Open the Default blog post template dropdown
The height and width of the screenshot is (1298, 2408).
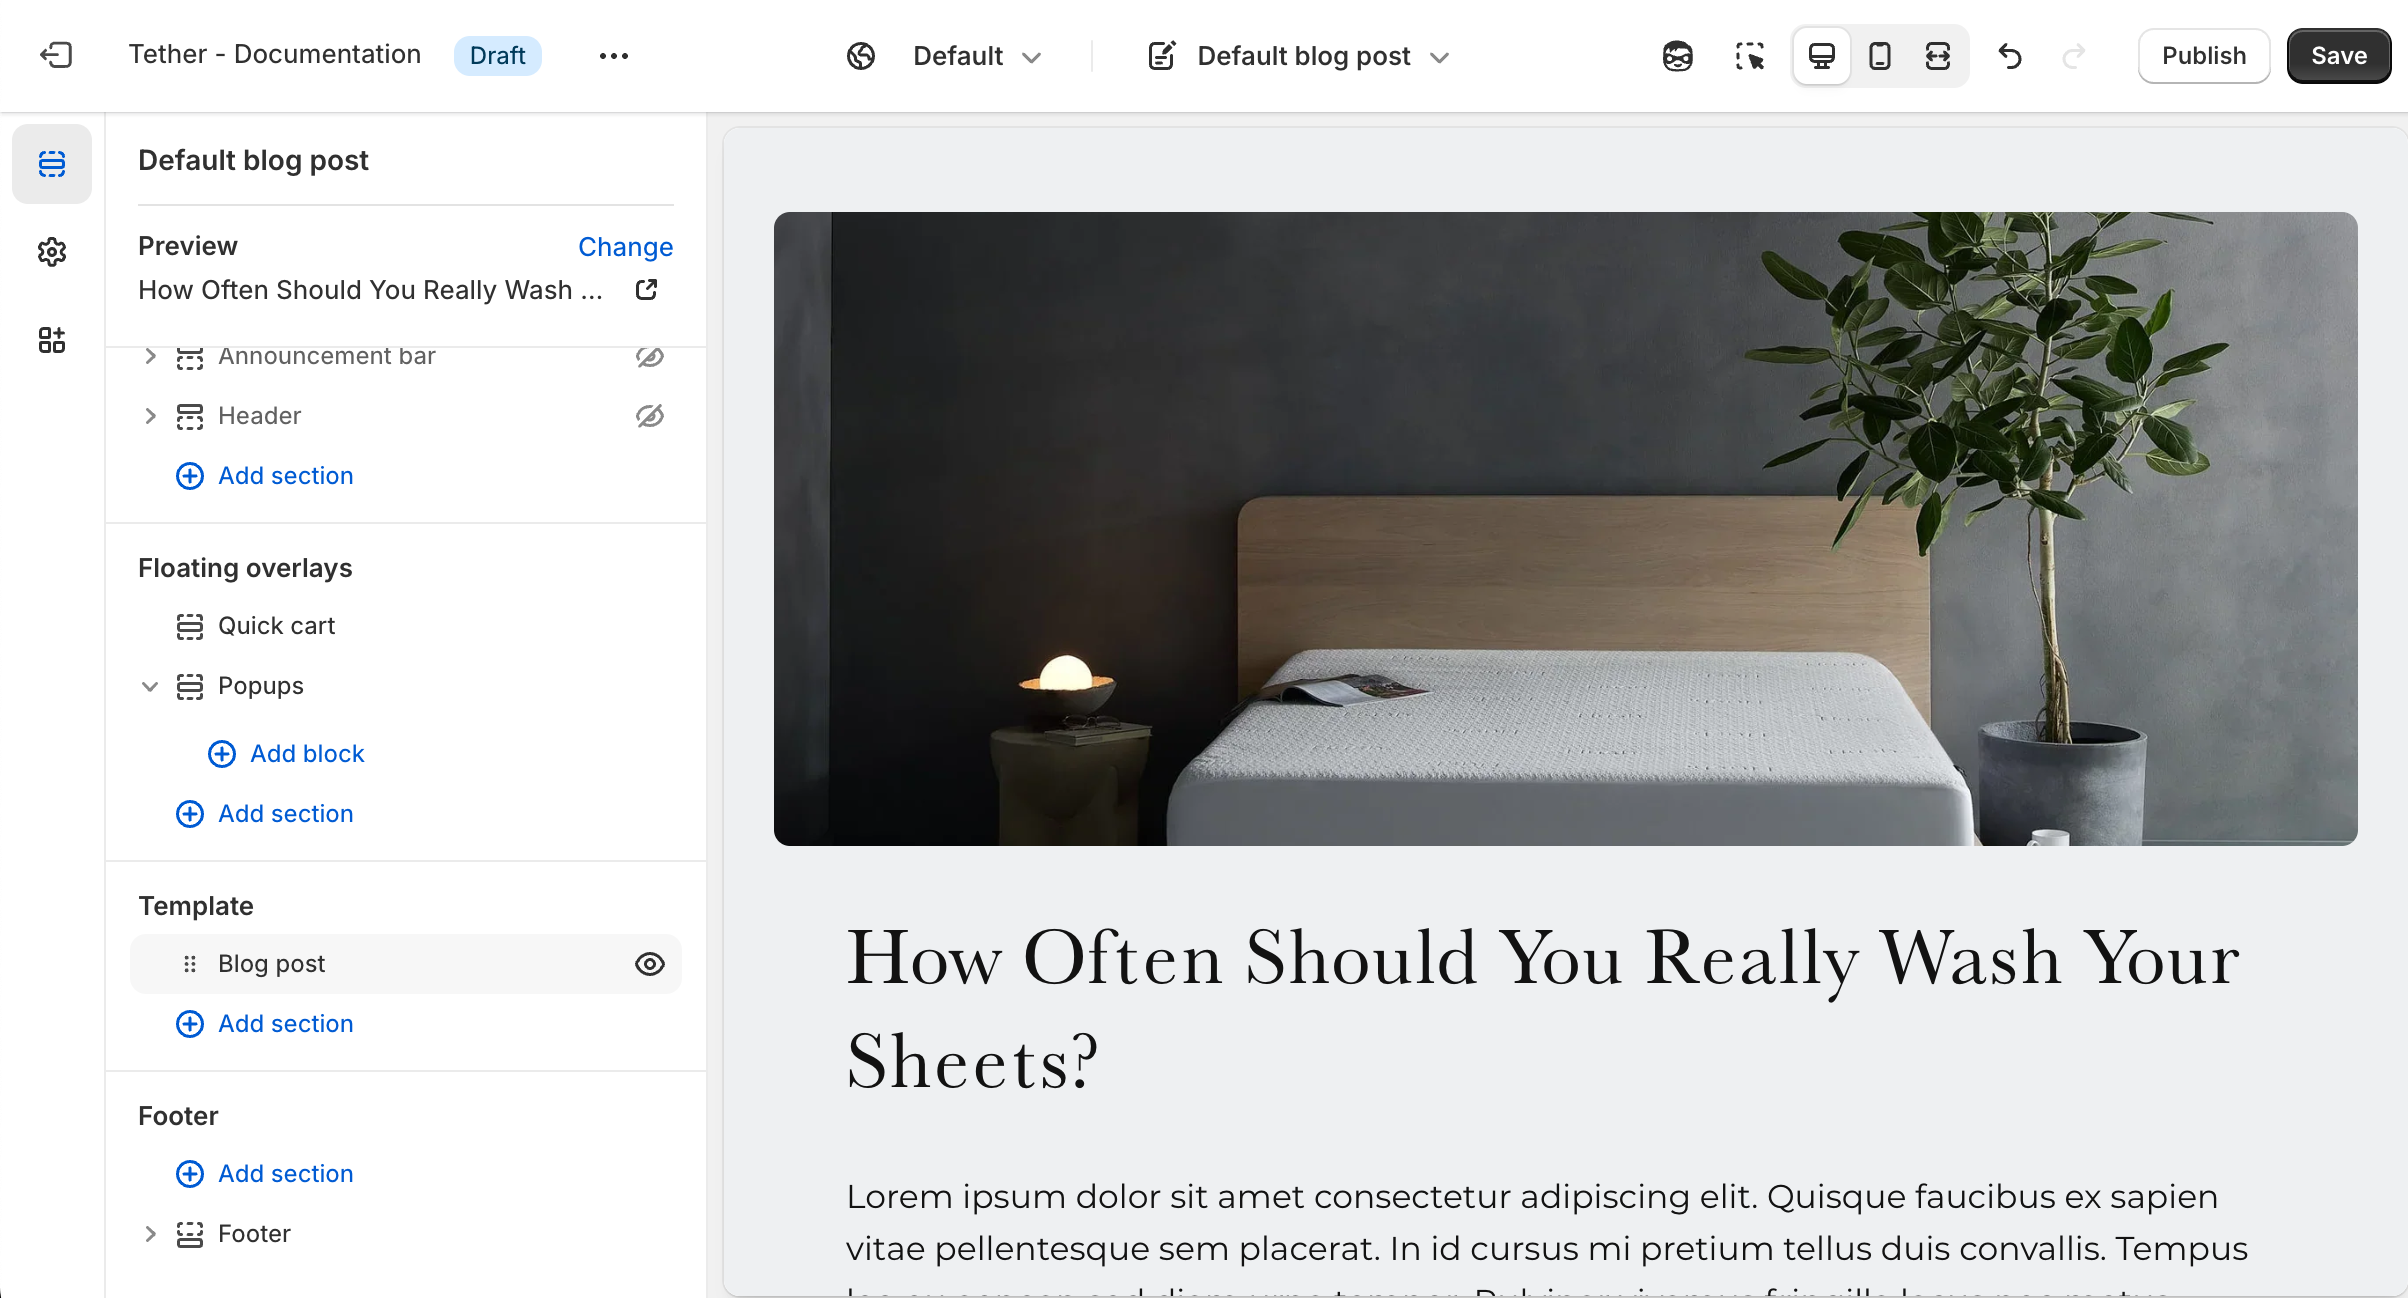[x=1323, y=56]
